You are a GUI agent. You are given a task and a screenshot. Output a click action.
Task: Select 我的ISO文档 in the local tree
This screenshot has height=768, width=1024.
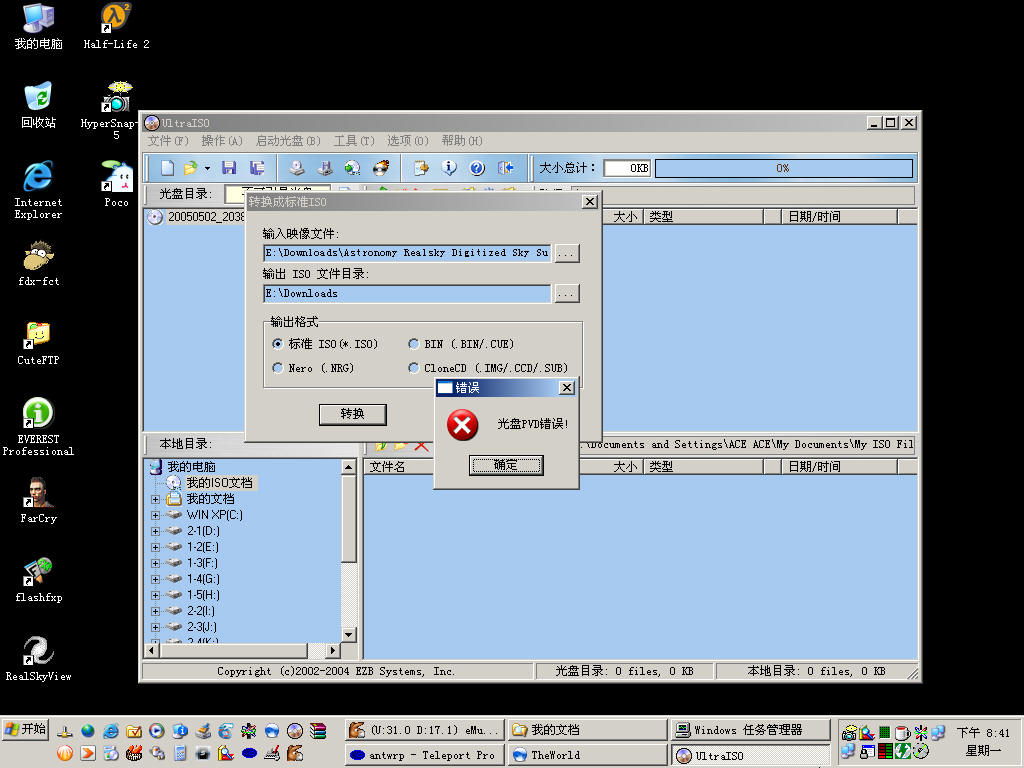pyautogui.click(x=219, y=483)
